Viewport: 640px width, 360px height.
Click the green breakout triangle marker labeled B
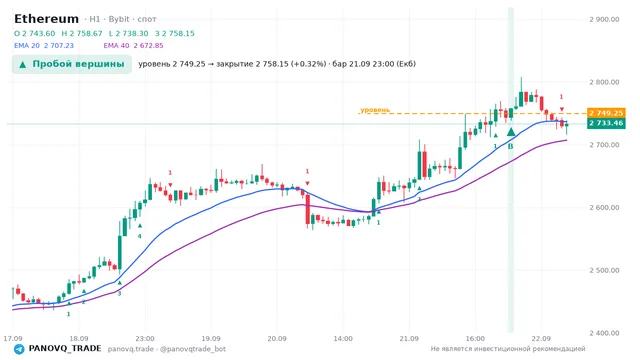511,132
